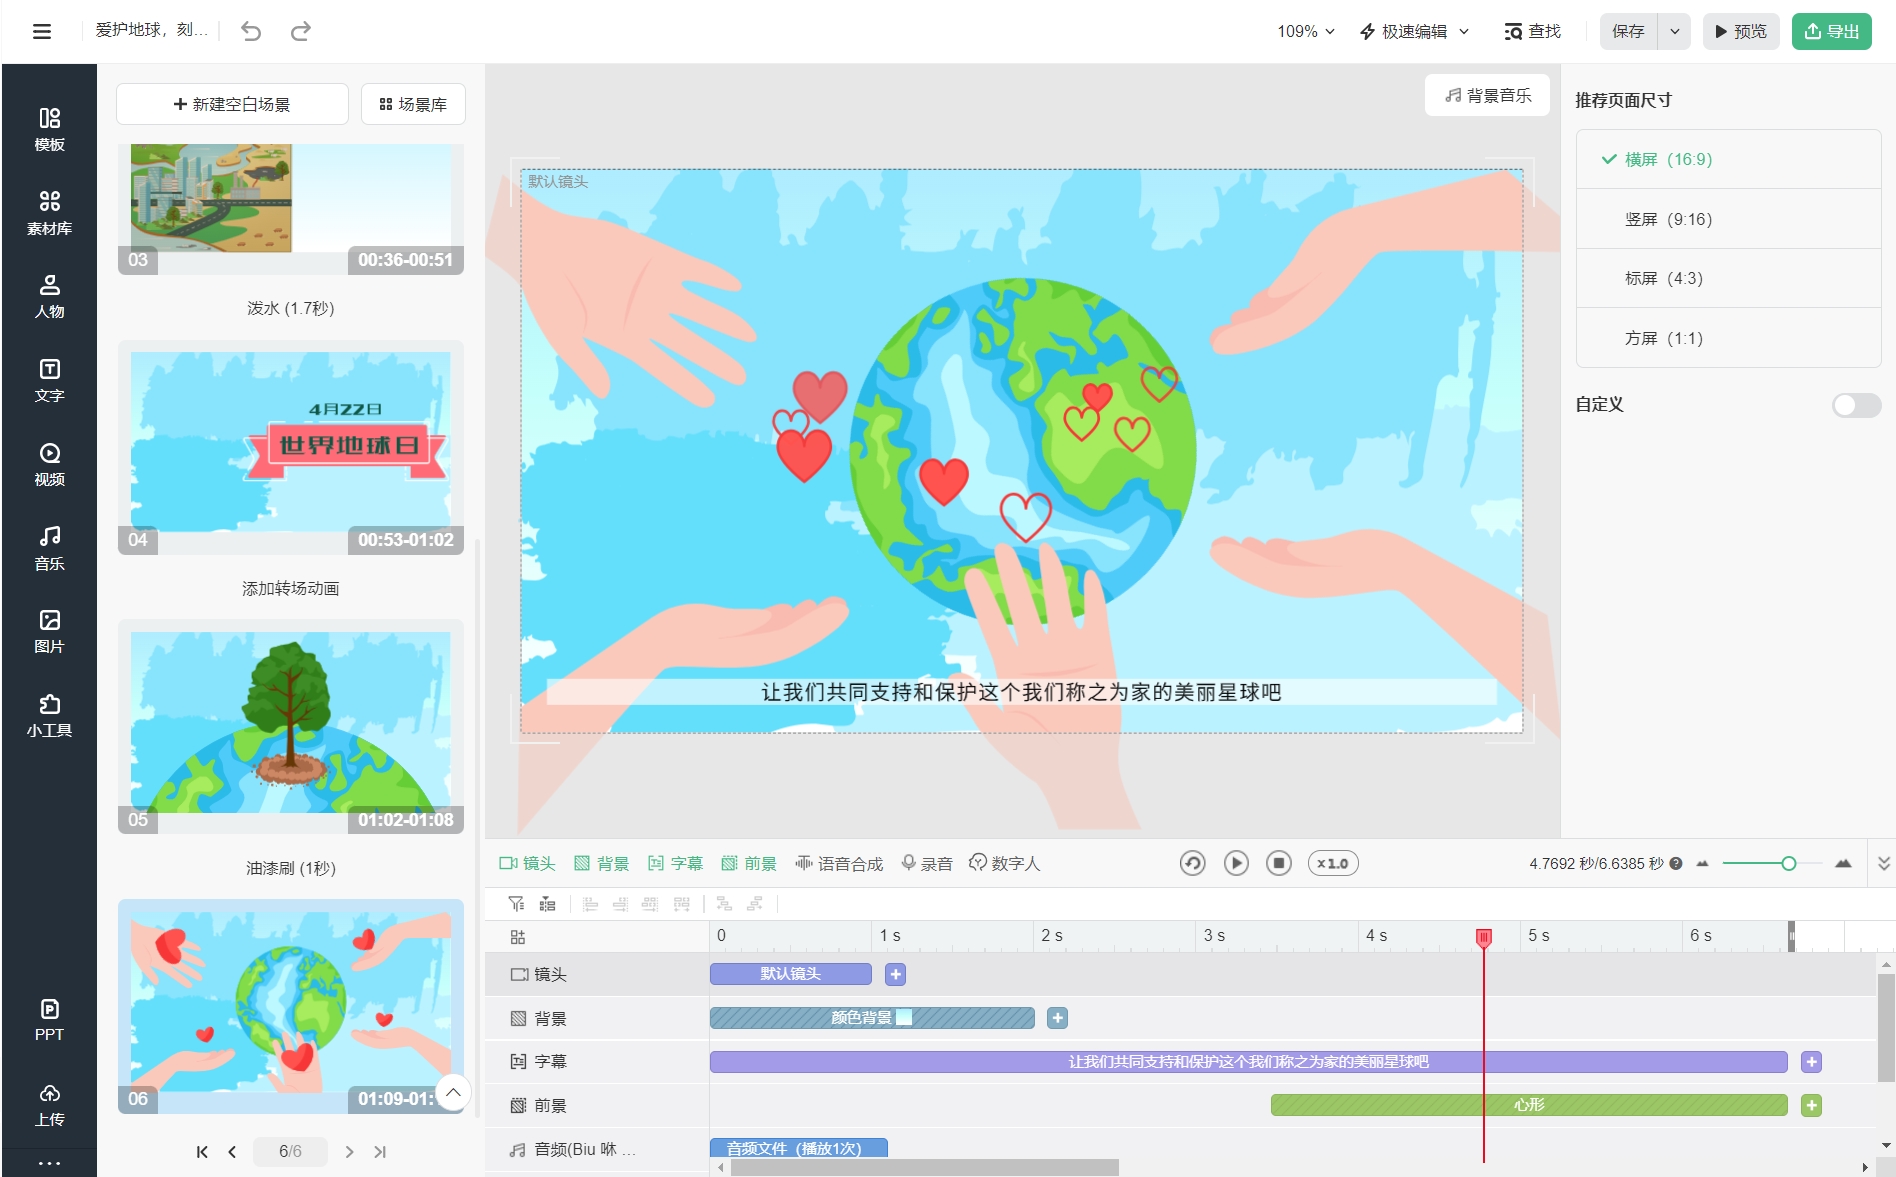Open 语音合成 voice synthesis

(839, 863)
